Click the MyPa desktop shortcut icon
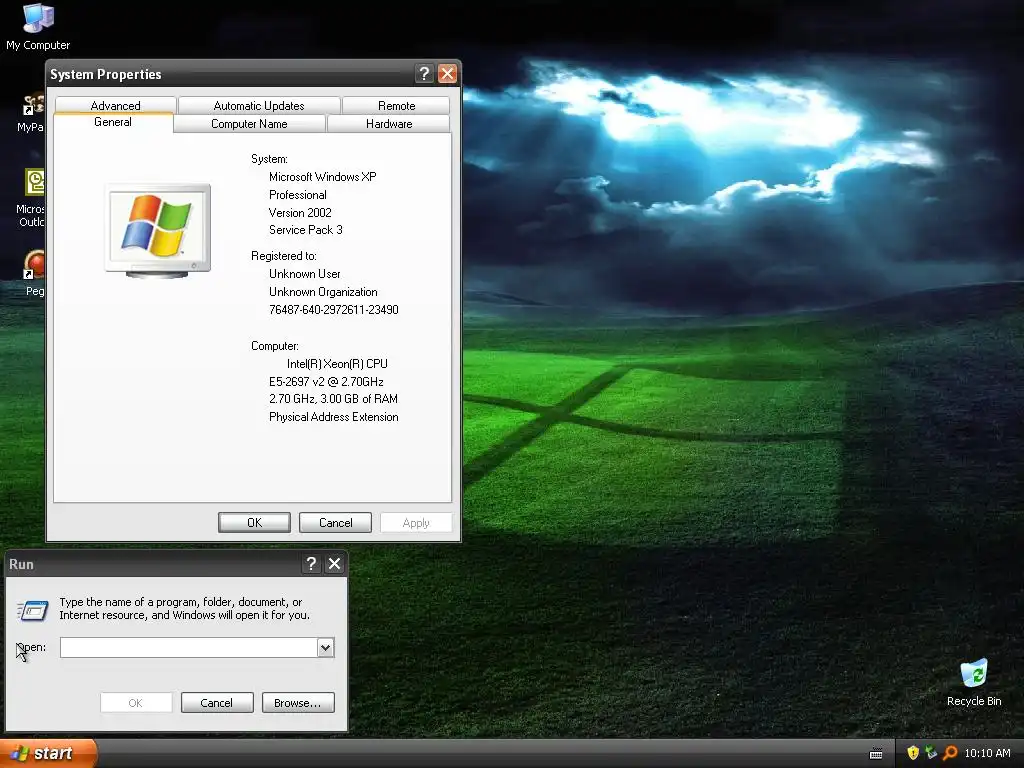1024x768 pixels. coord(31,113)
